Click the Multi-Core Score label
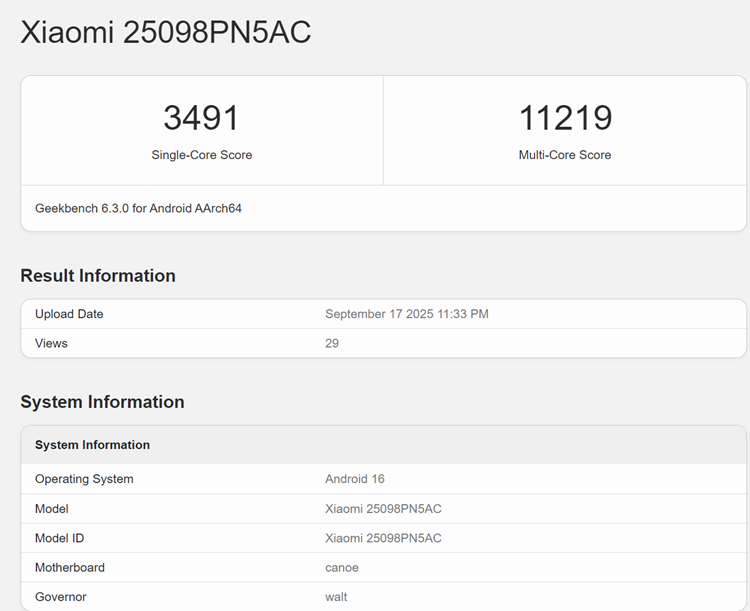 (565, 155)
